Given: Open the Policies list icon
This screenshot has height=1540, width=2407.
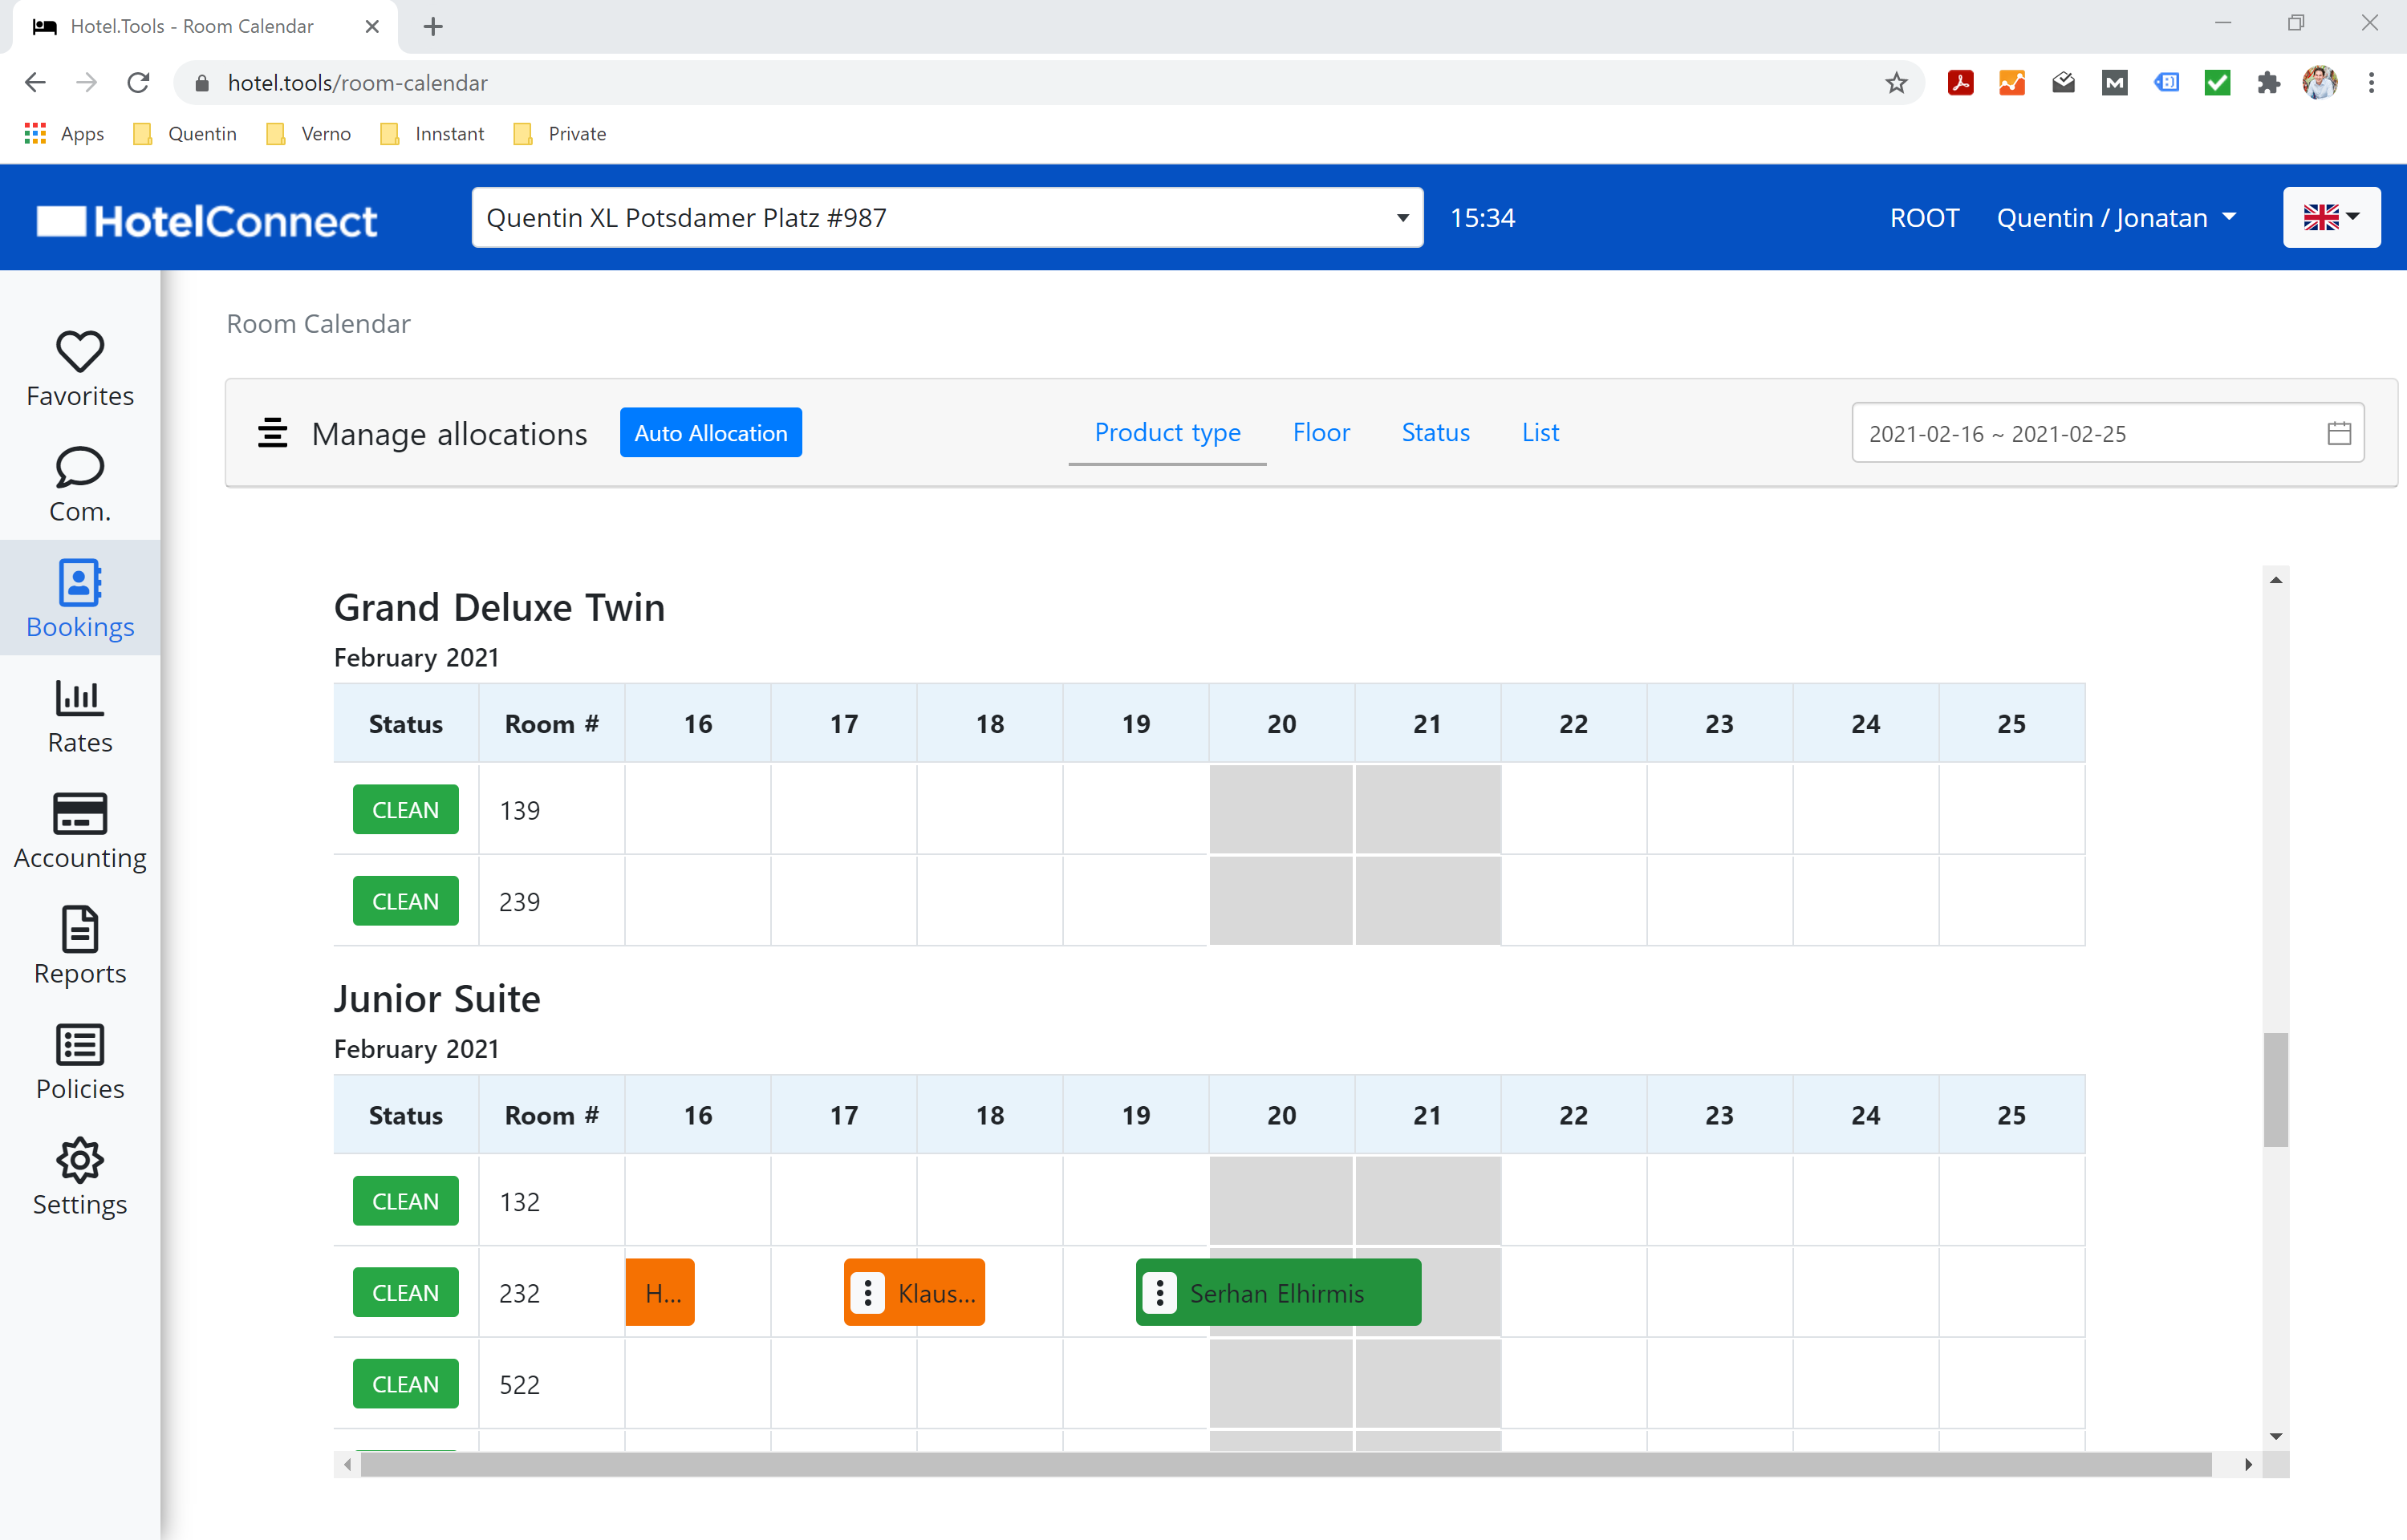Looking at the screenshot, I should click(80, 1044).
